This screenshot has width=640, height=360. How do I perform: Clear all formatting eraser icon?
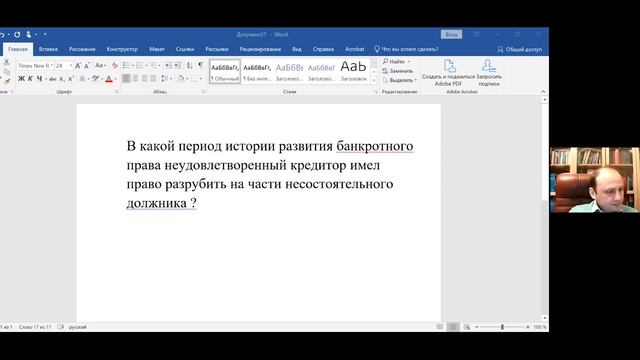[115, 65]
